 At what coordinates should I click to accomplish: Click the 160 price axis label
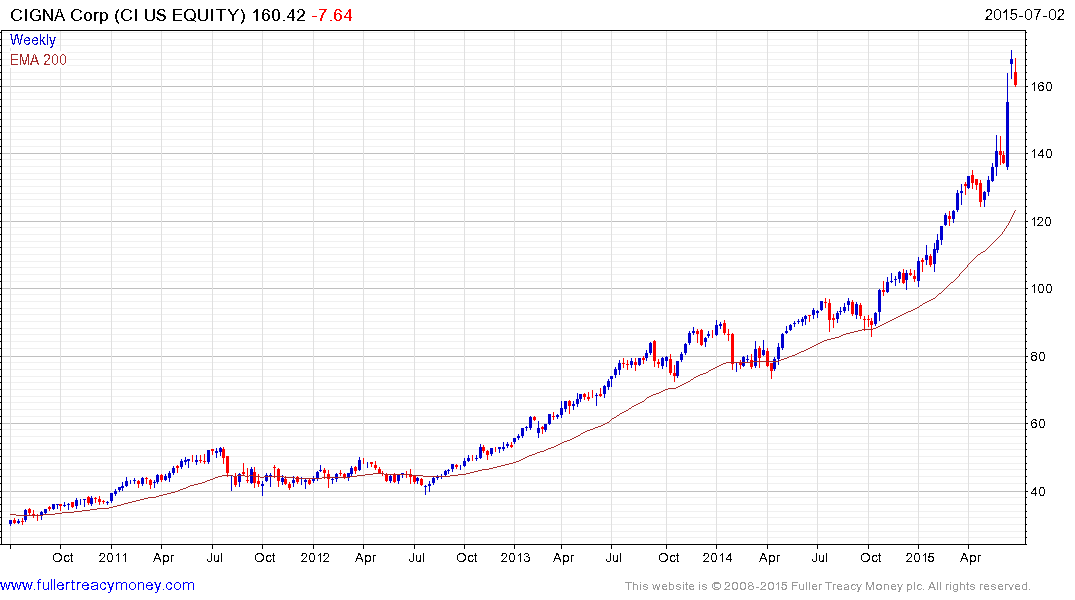coord(1041,87)
